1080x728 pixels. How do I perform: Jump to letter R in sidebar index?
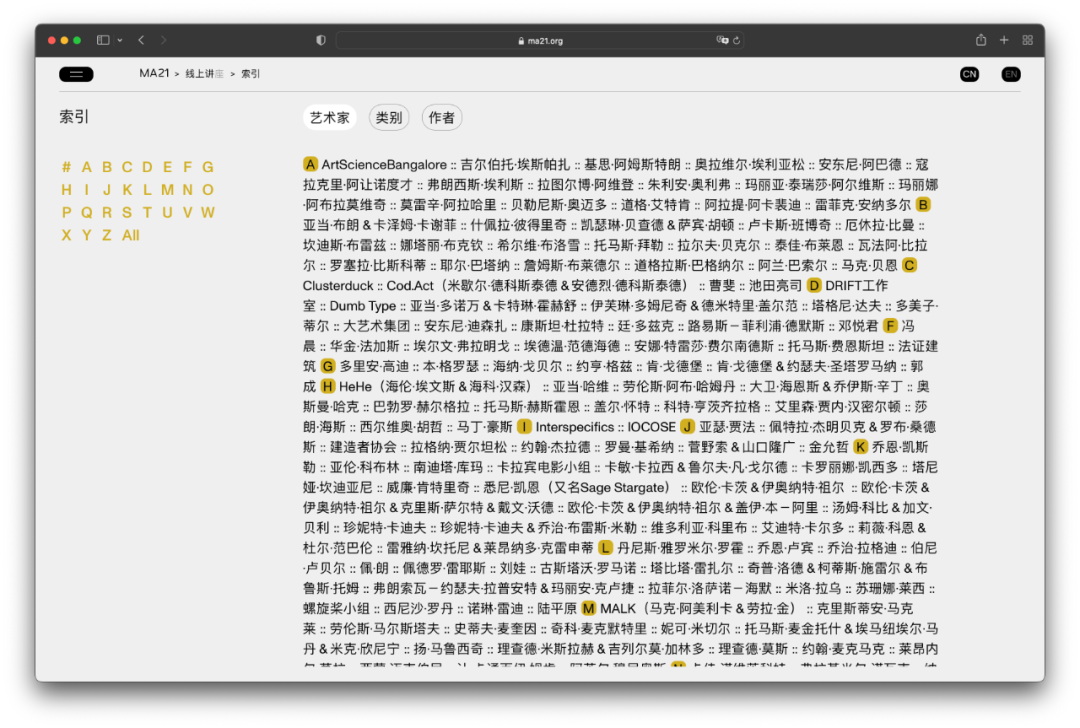[107, 212]
